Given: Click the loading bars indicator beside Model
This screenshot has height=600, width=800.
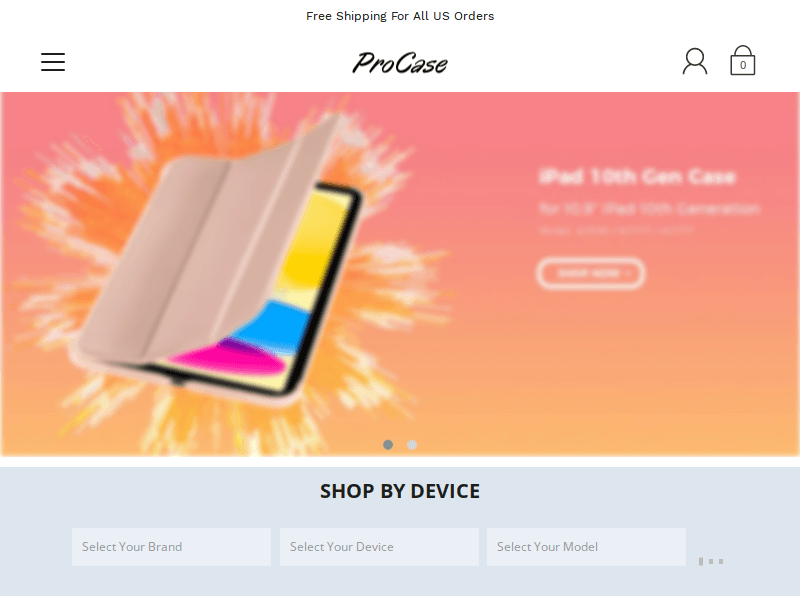Looking at the screenshot, I should pyautogui.click(x=711, y=561).
